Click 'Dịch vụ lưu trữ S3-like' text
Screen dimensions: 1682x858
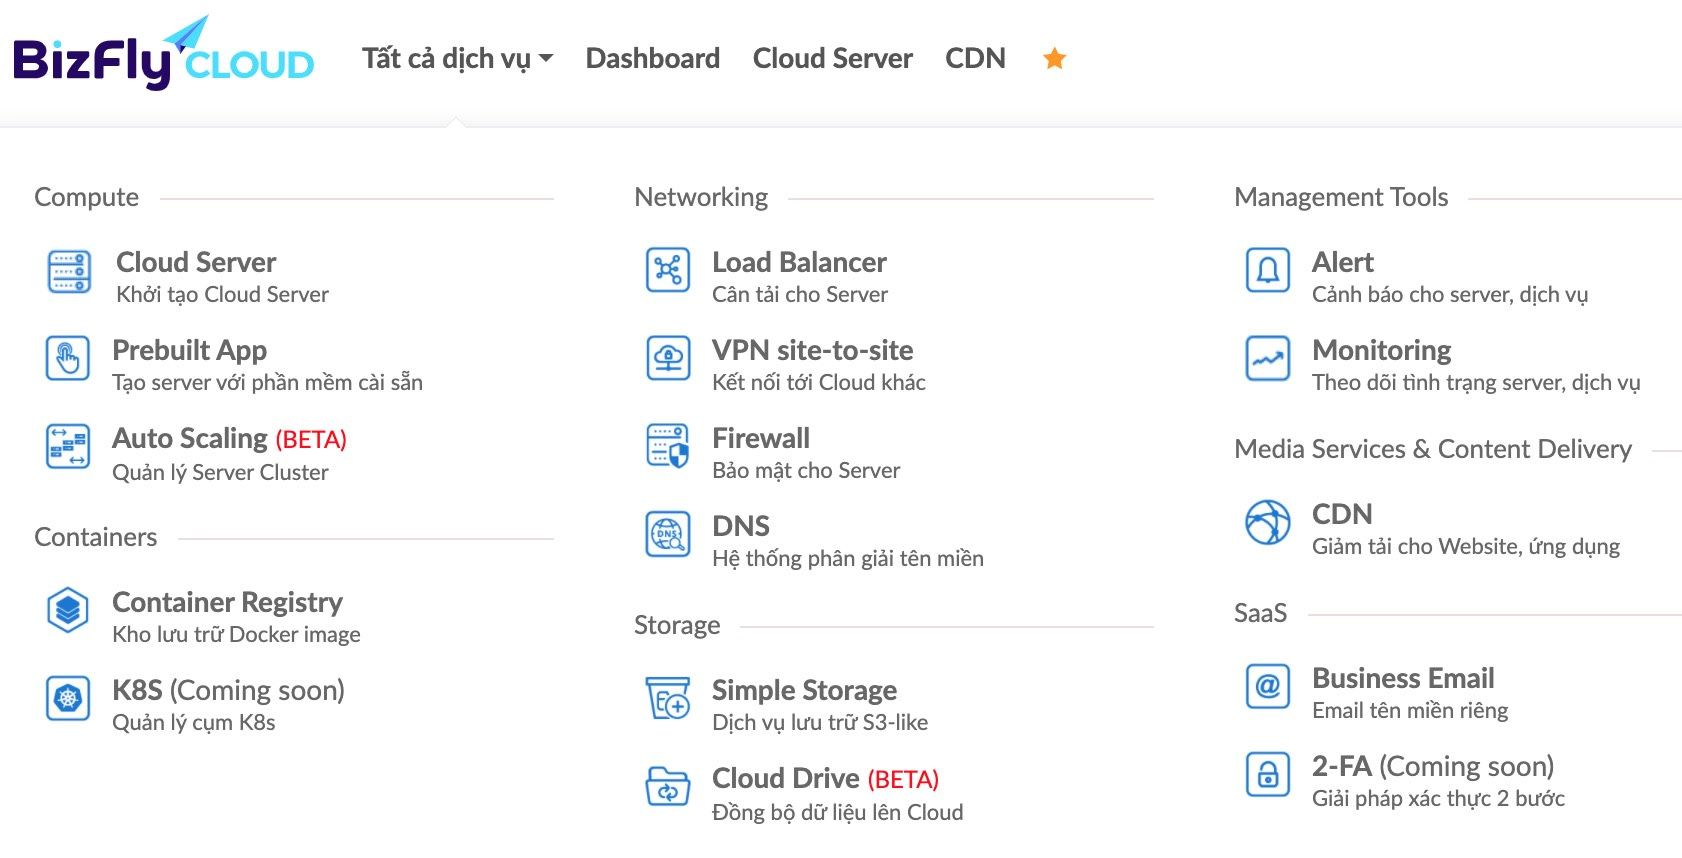click(820, 722)
